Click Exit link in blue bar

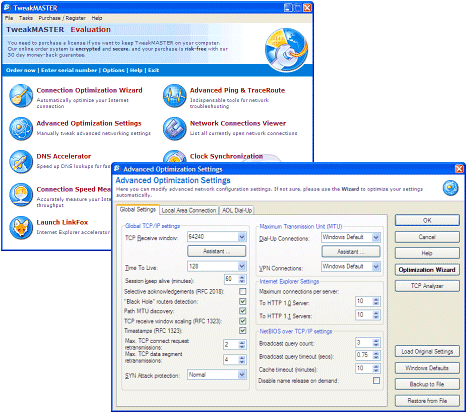click(x=153, y=70)
